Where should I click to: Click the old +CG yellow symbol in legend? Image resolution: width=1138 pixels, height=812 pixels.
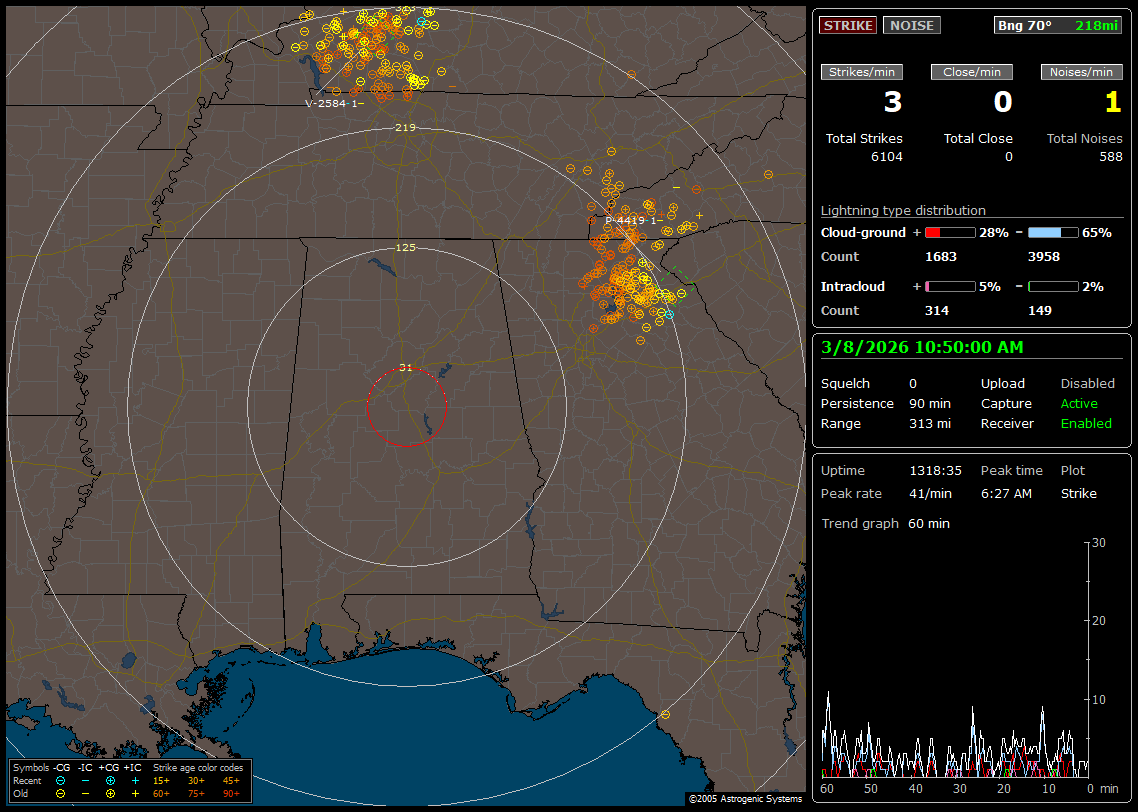tap(110, 793)
